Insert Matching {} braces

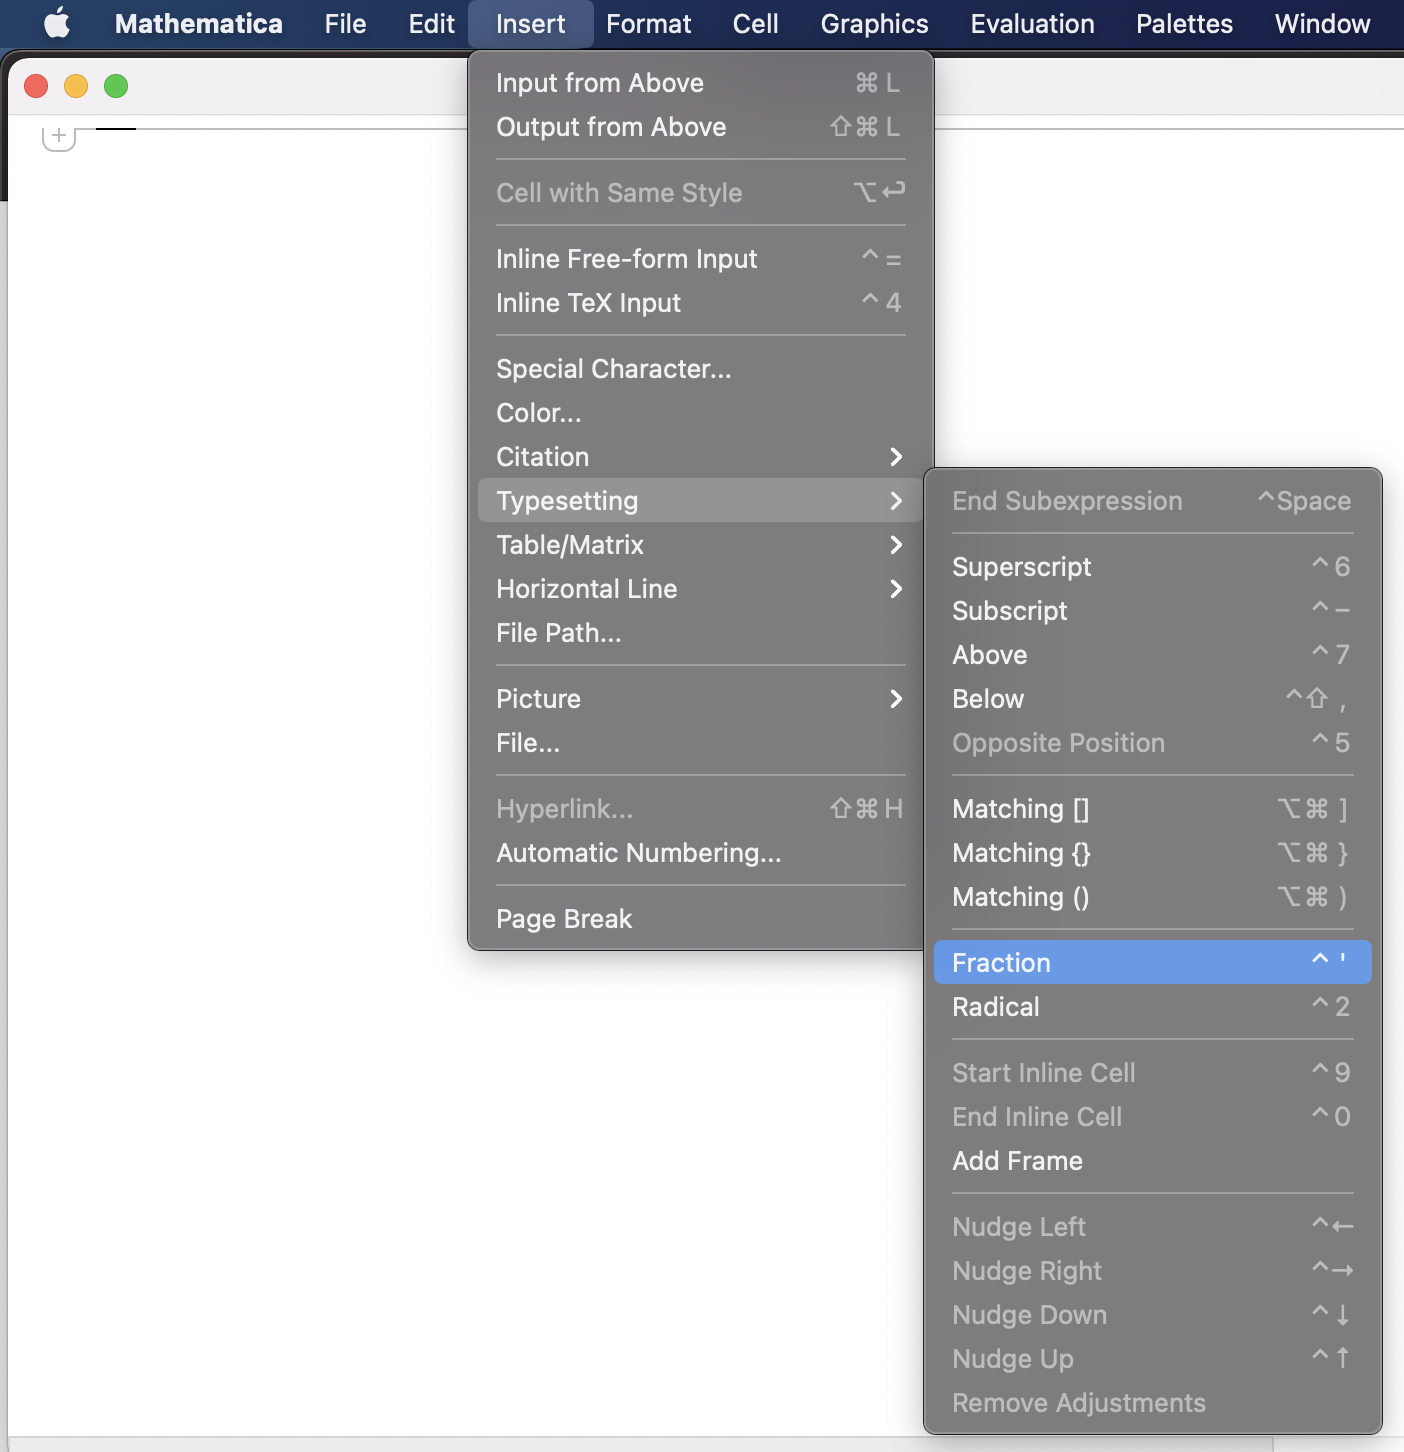[x=1153, y=853]
